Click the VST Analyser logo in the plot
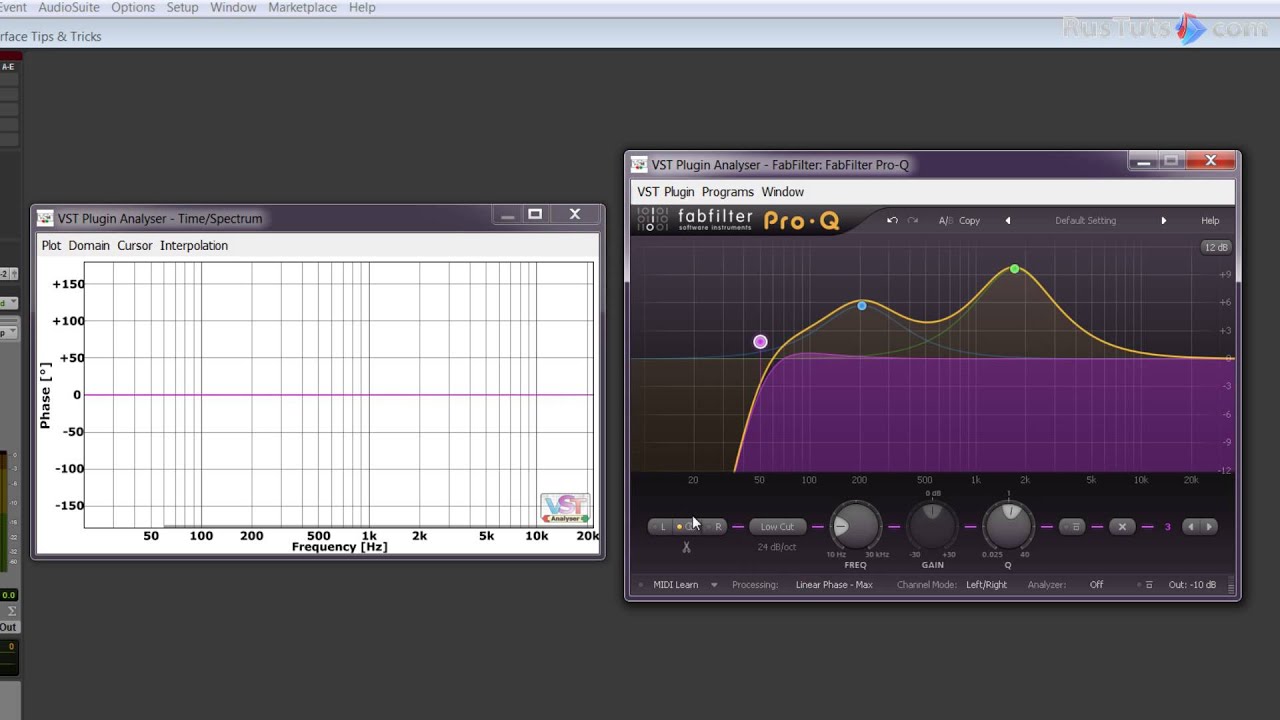The width and height of the screenshot is (1280, 720). pos(565,508)
